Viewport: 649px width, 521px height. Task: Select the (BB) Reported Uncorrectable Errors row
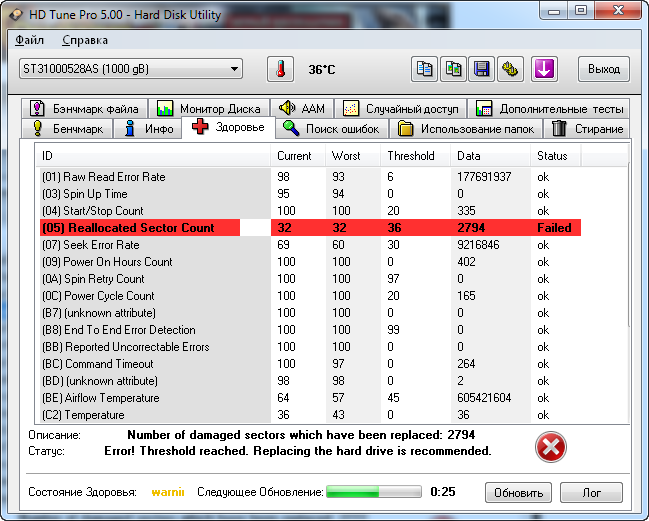310,346
